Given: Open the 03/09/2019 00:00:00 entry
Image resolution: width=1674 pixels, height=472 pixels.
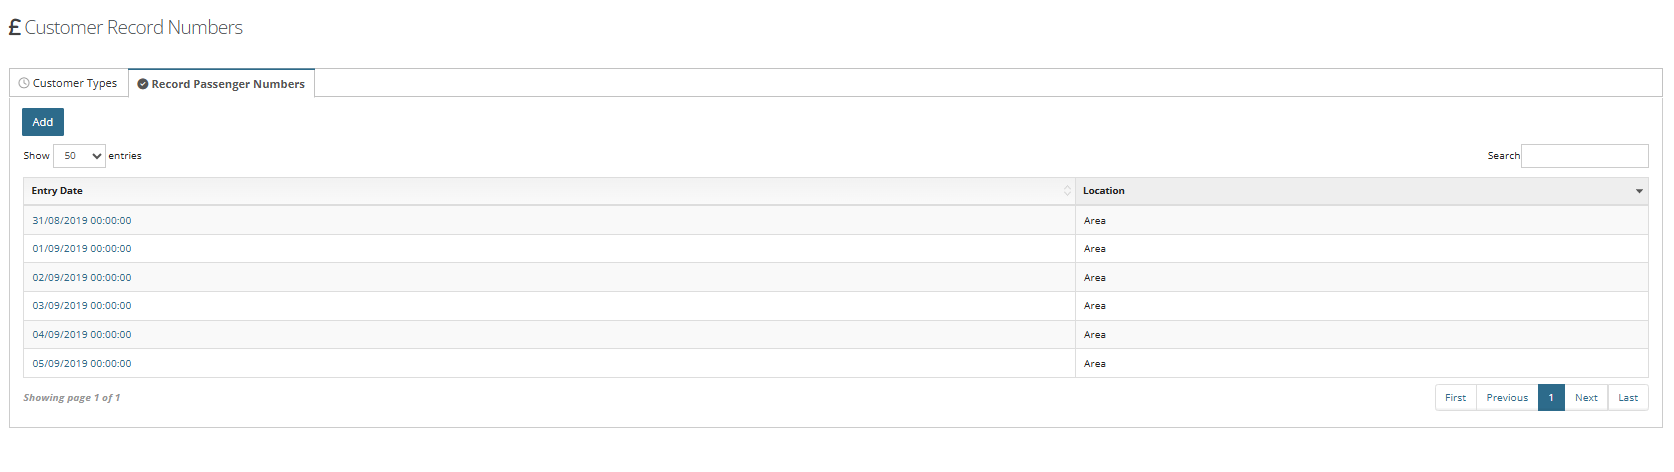Looking at the screenshot, I should point(82,306).
